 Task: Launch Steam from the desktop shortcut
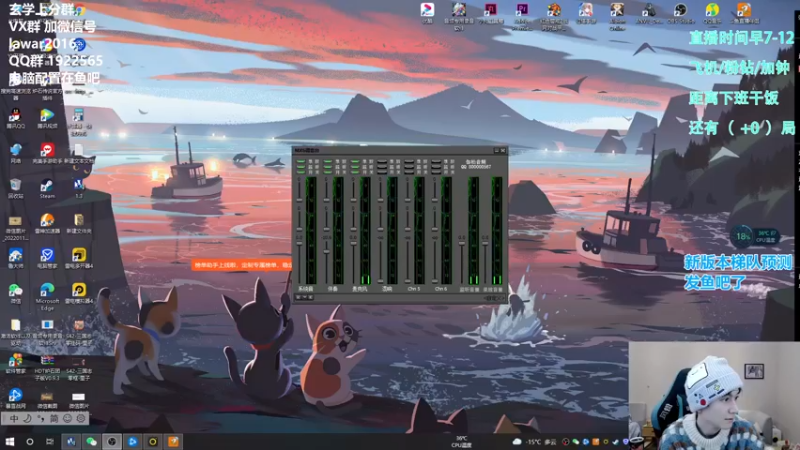(47, 188)
